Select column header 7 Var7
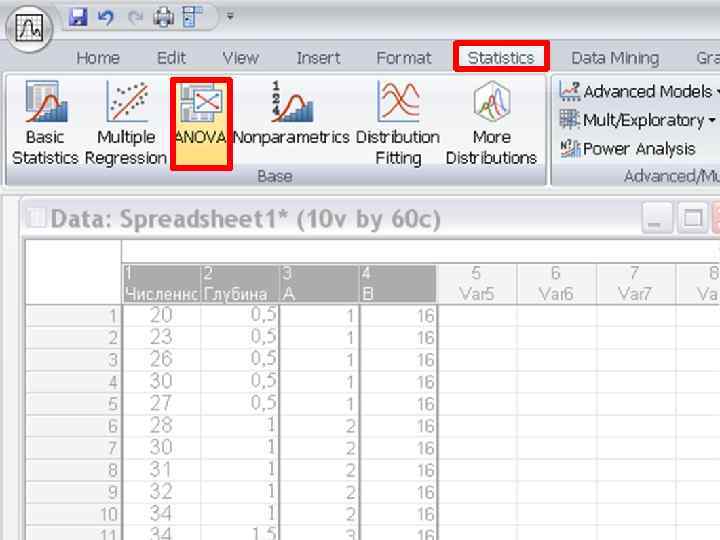Screen dimensions: 720x540 (x=636, y=284)
